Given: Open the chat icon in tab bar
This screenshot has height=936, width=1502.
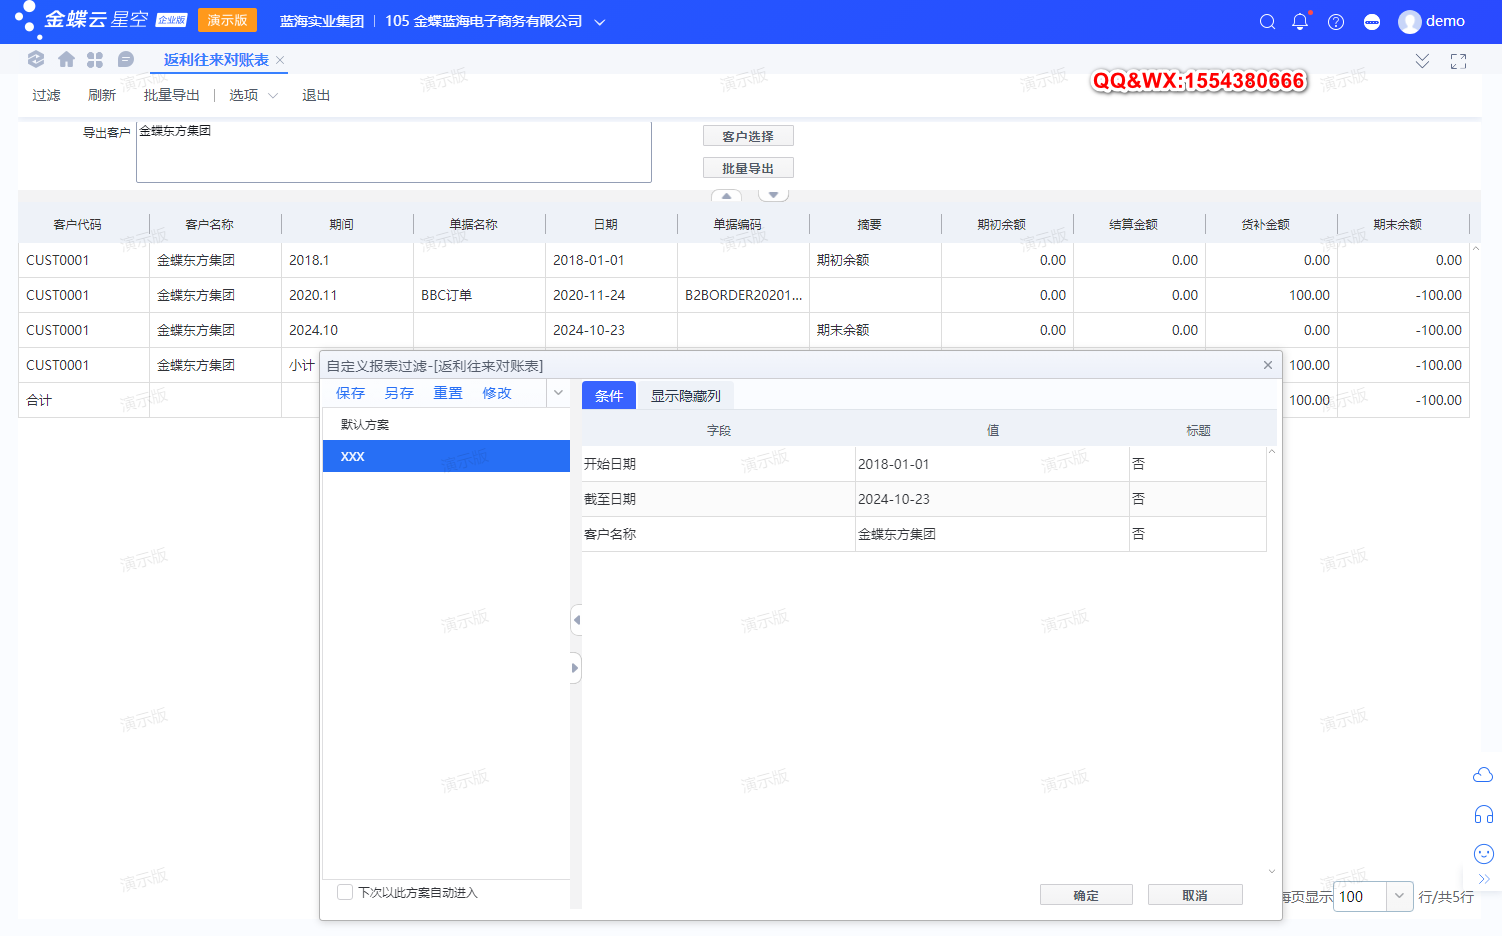Looking at the screenshot, I should pyautogui.click(x=125, y=59).
